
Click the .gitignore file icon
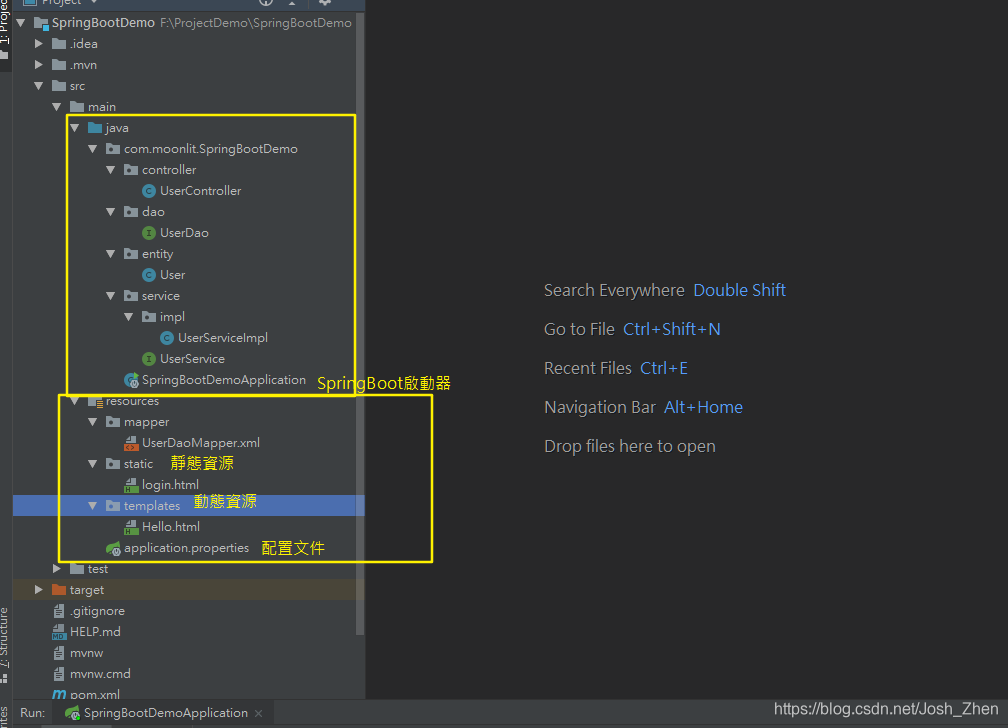pyautogui.click(x=59, y=611)
